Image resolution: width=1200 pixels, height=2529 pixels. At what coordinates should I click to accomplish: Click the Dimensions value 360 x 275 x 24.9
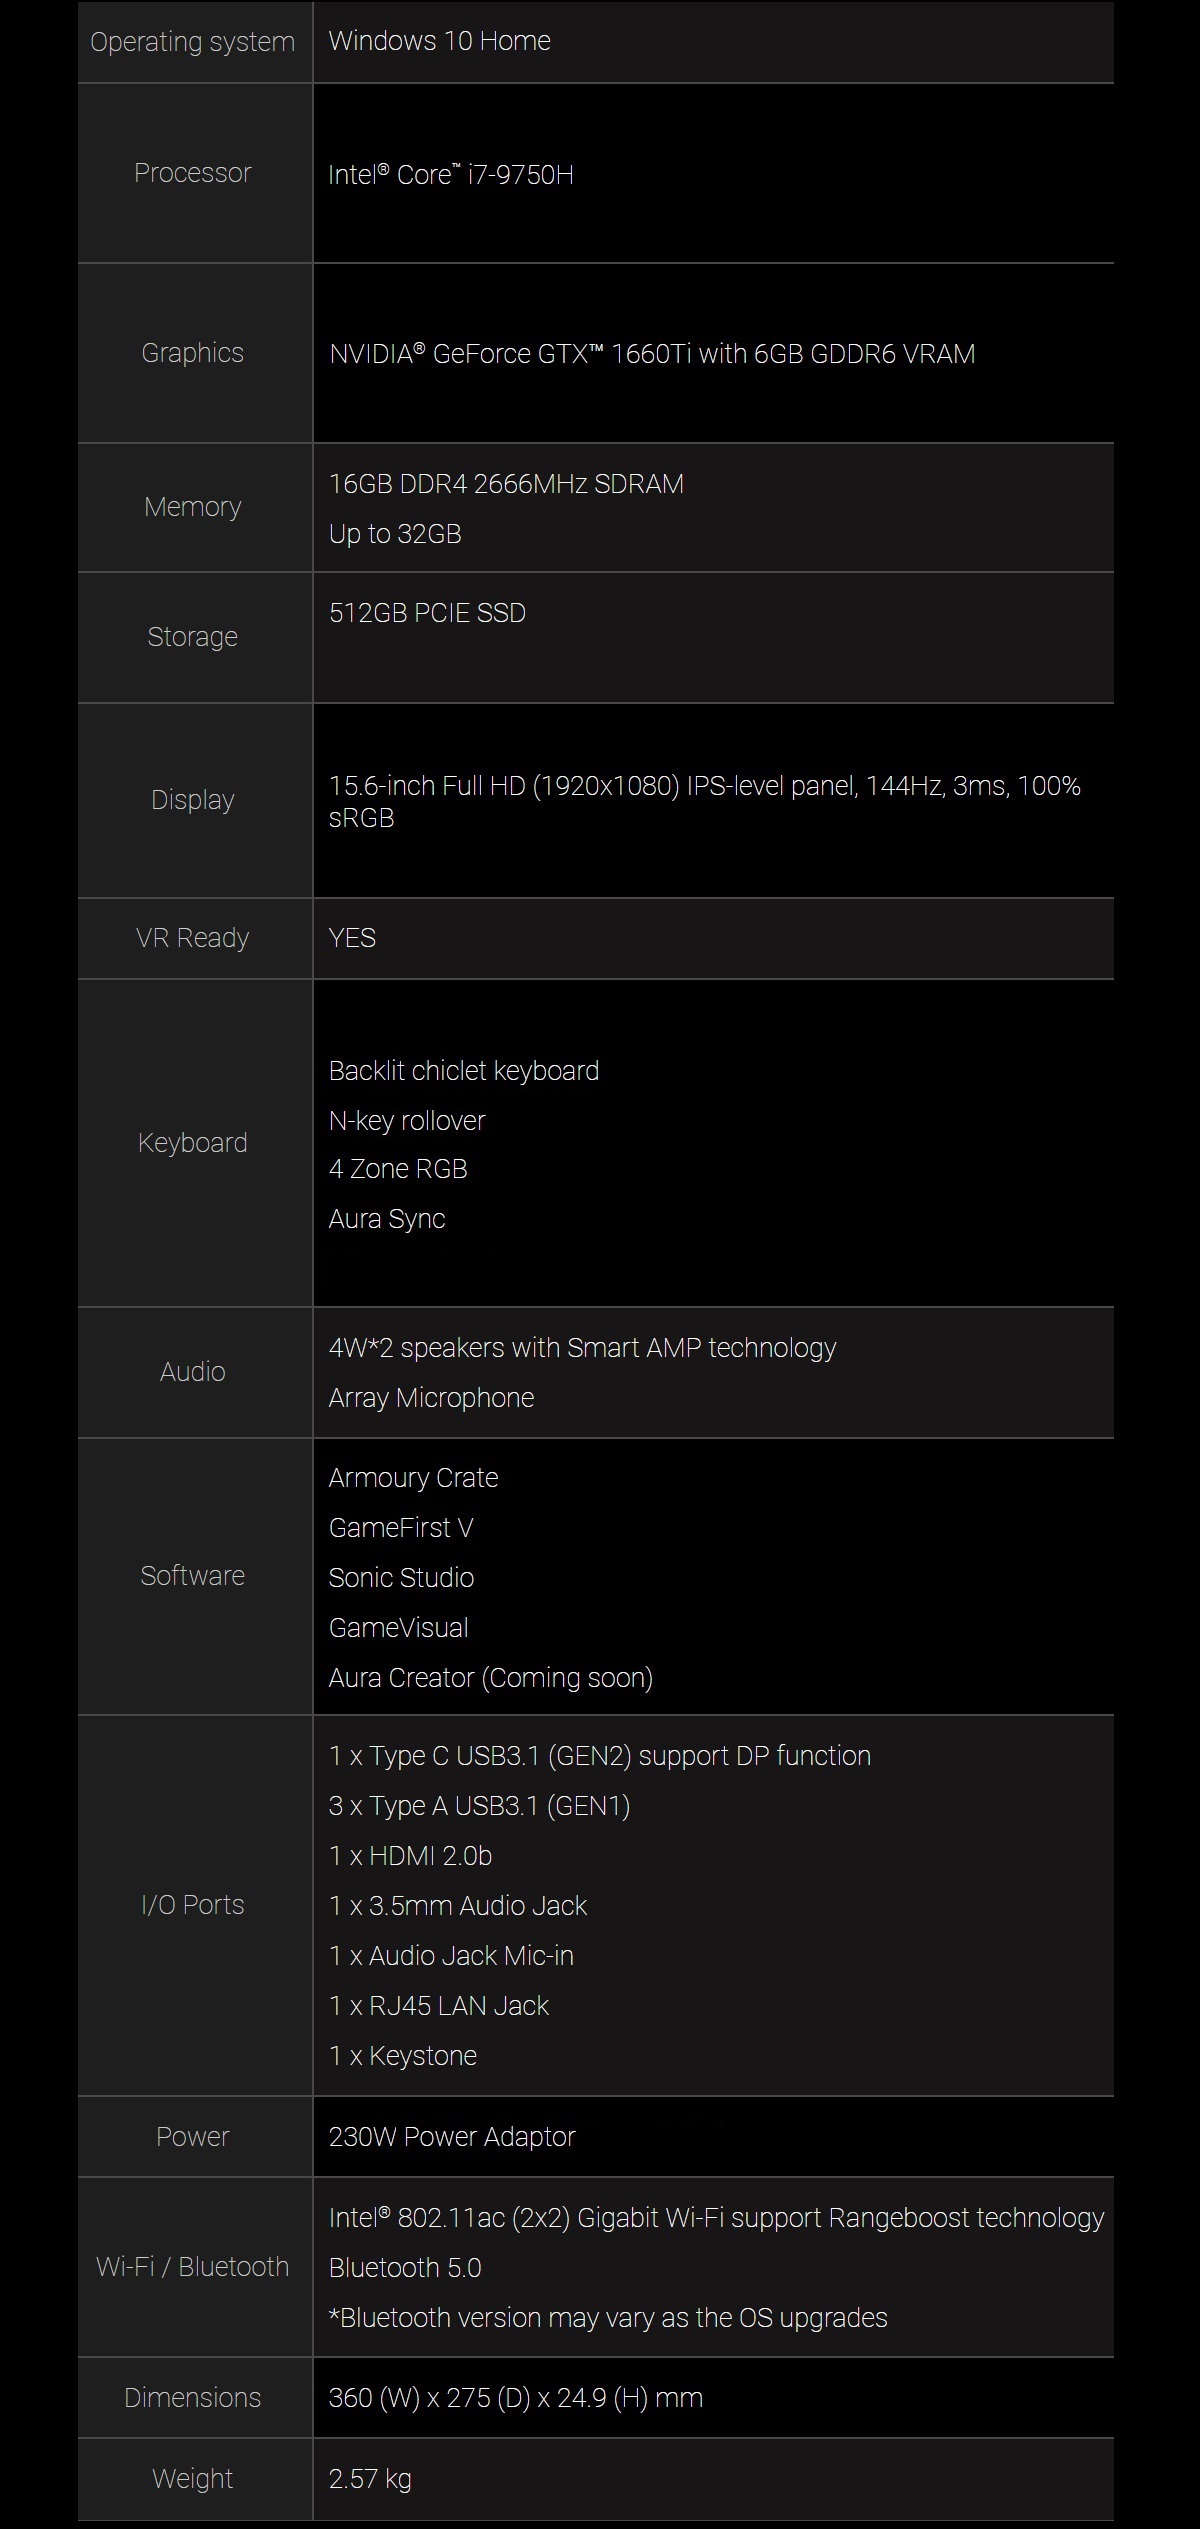(516, 2398)
